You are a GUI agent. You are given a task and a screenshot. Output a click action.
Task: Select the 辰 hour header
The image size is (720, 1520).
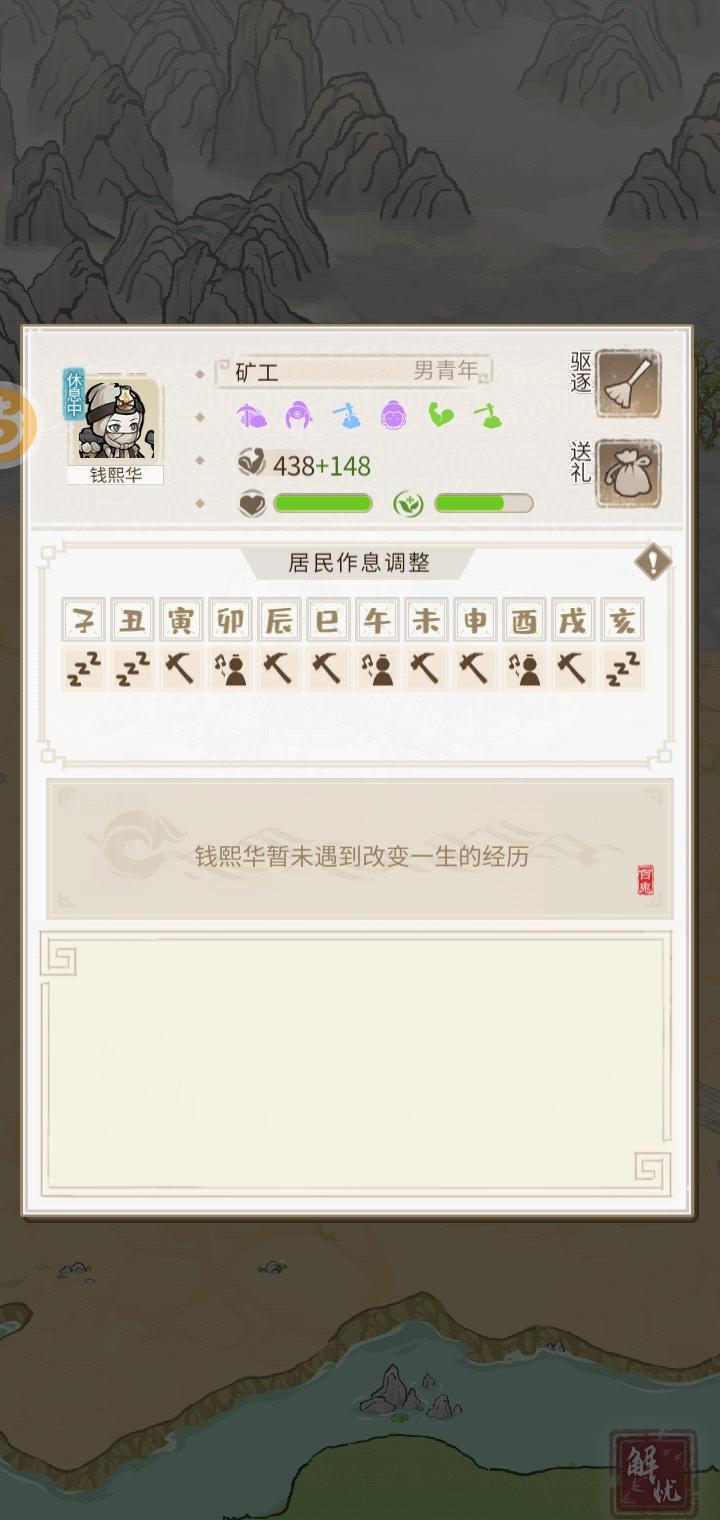tap(279, 621)
